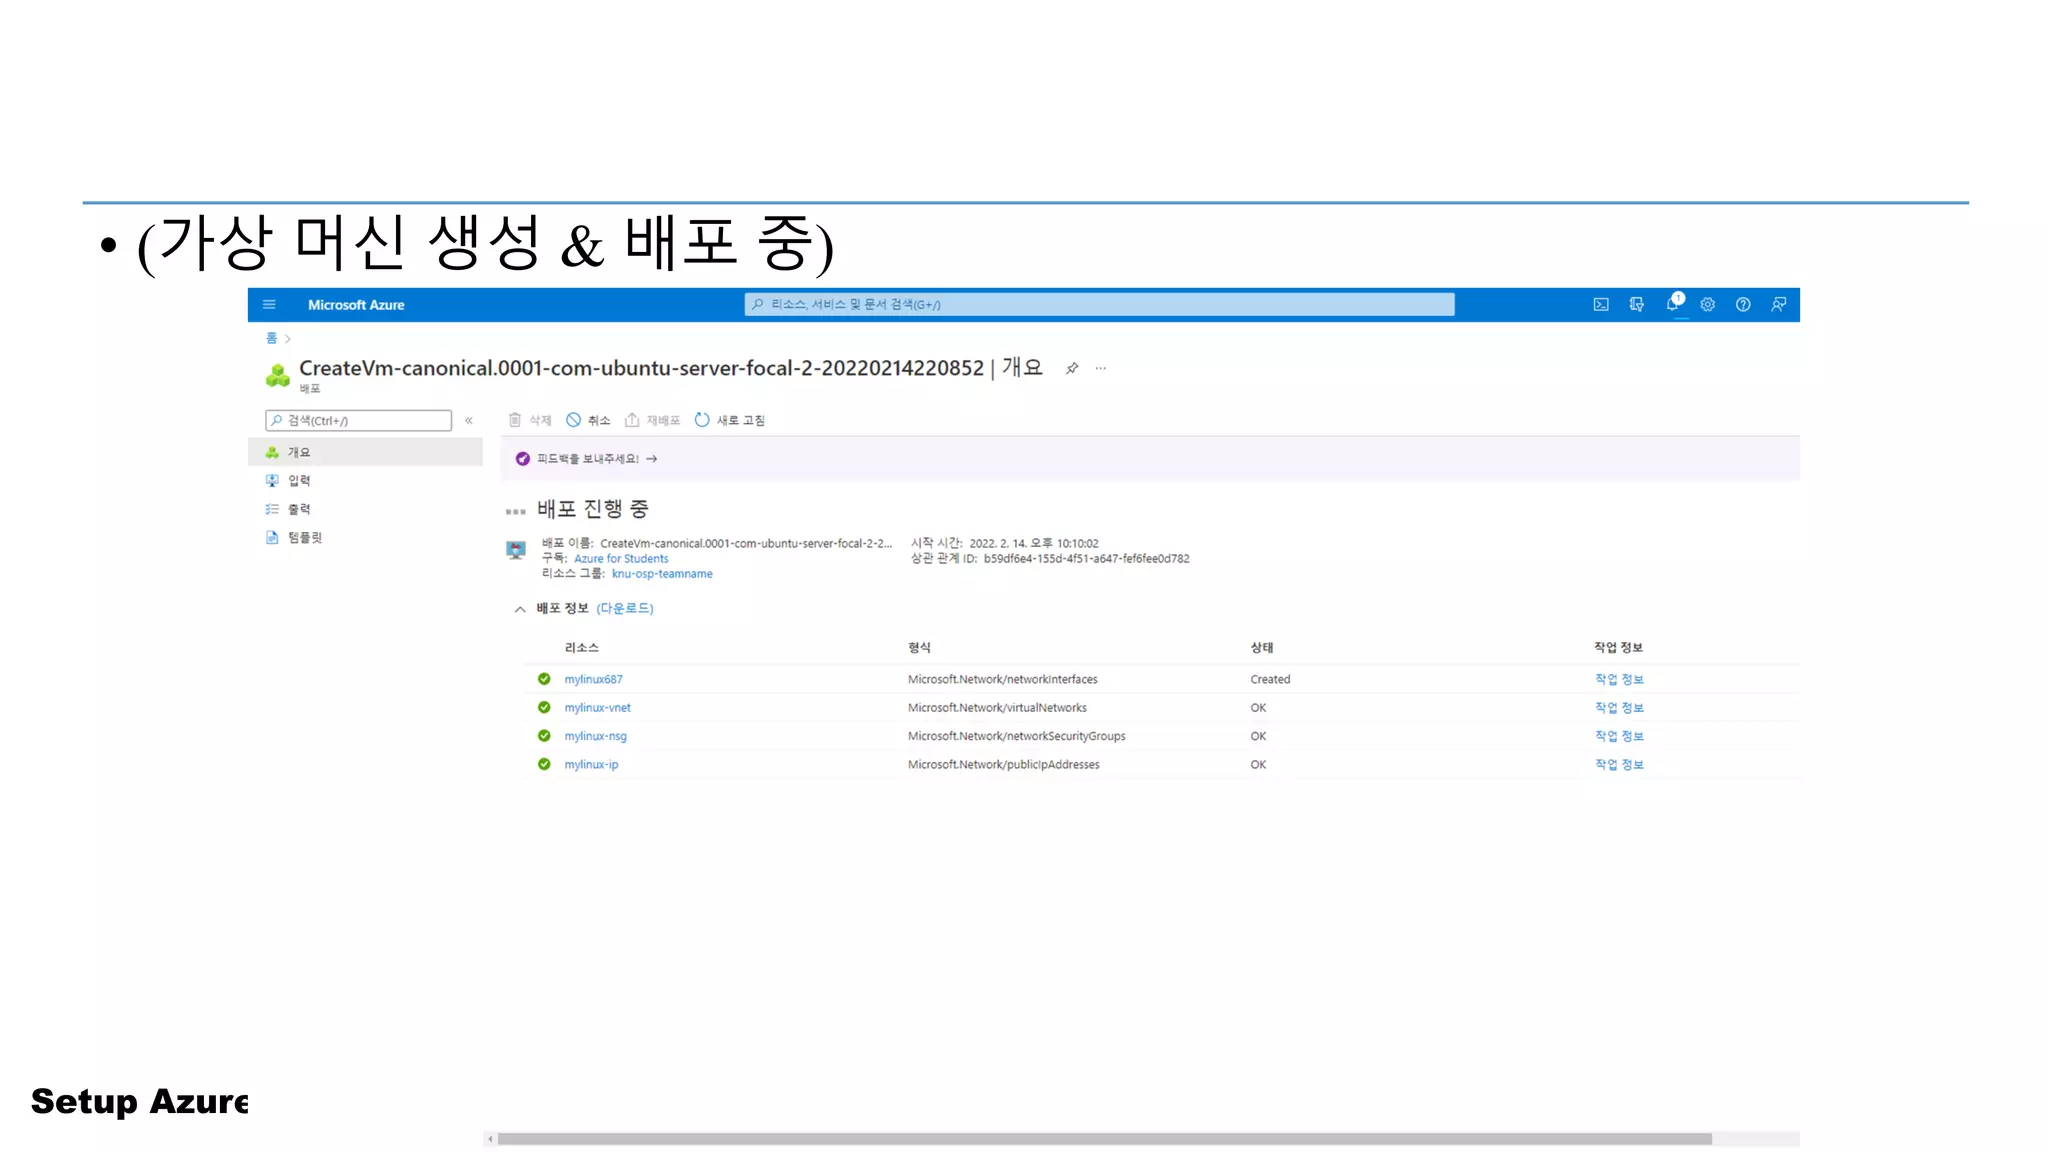Open the notifications bell
The image size is (2048, 1152).
pos(1673,304)
